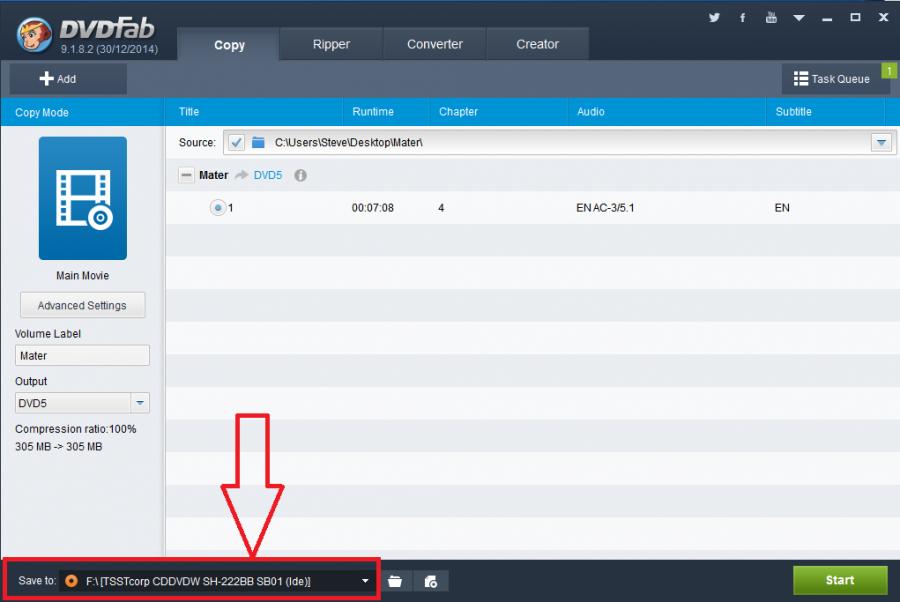Click the DVDFab logo
Viewport: 900px width, 602px height.
pyautogui.click(x=35, y=33)
